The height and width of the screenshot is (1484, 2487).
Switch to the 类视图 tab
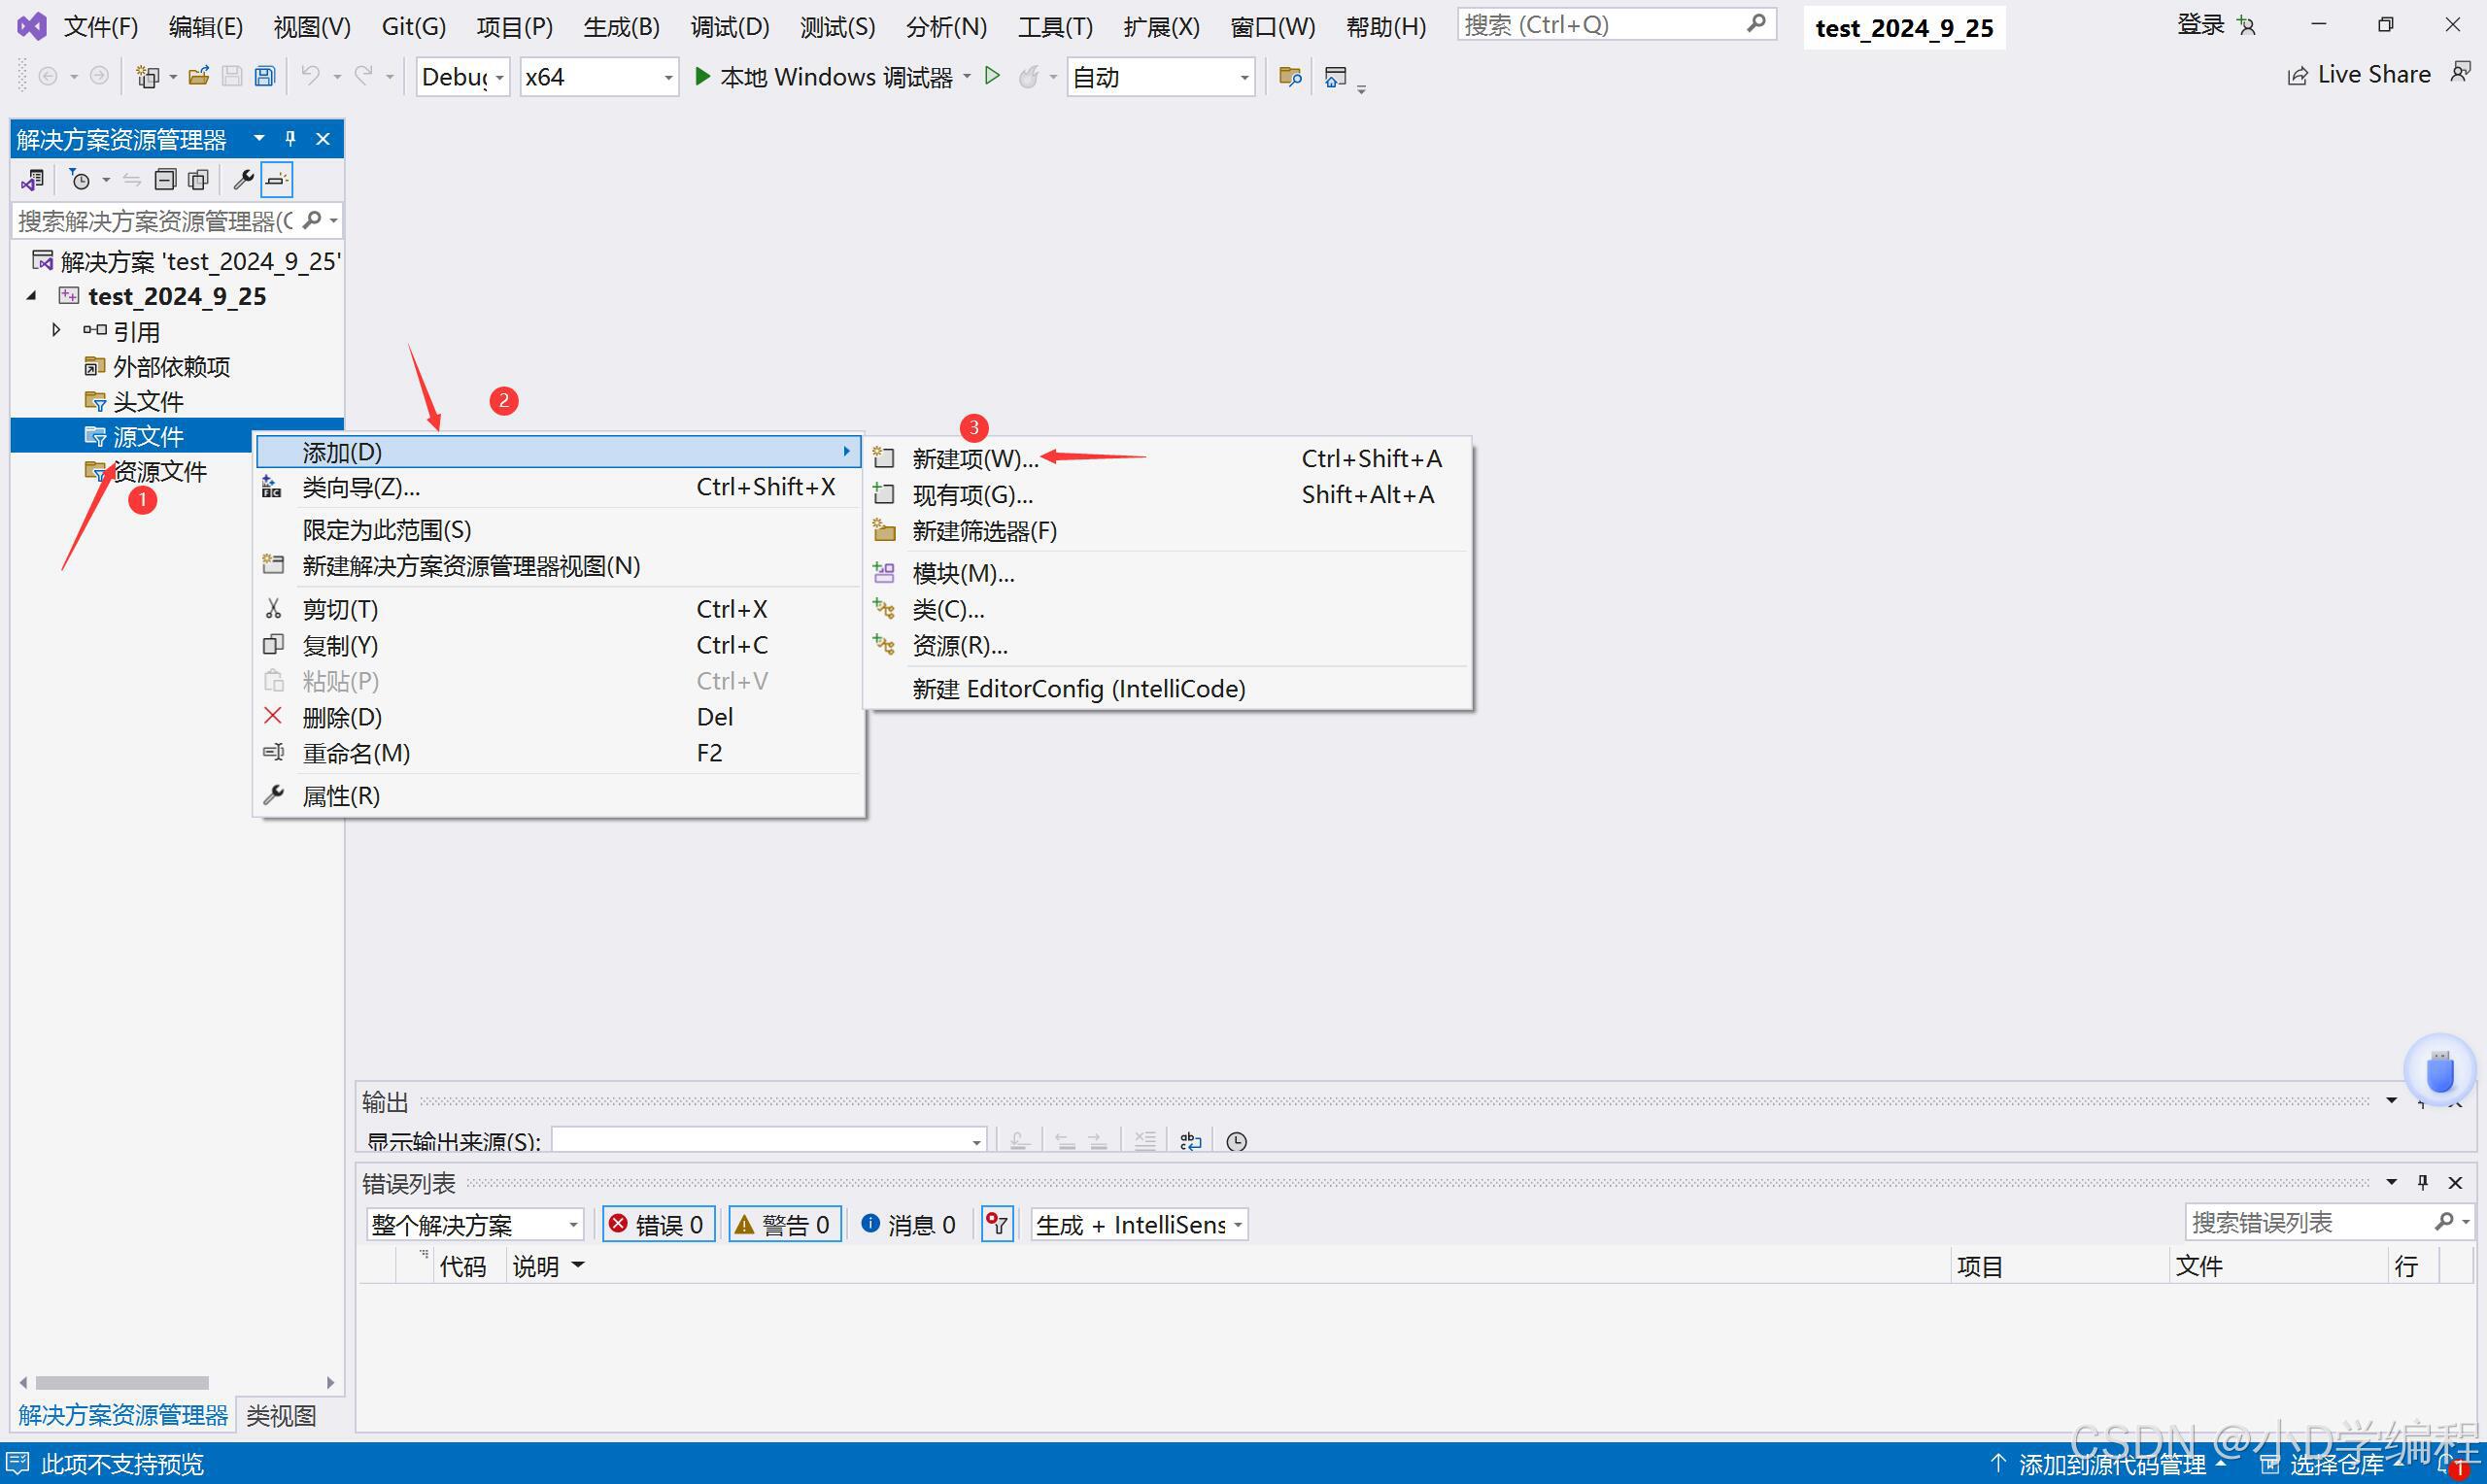tap(281, 1415)
